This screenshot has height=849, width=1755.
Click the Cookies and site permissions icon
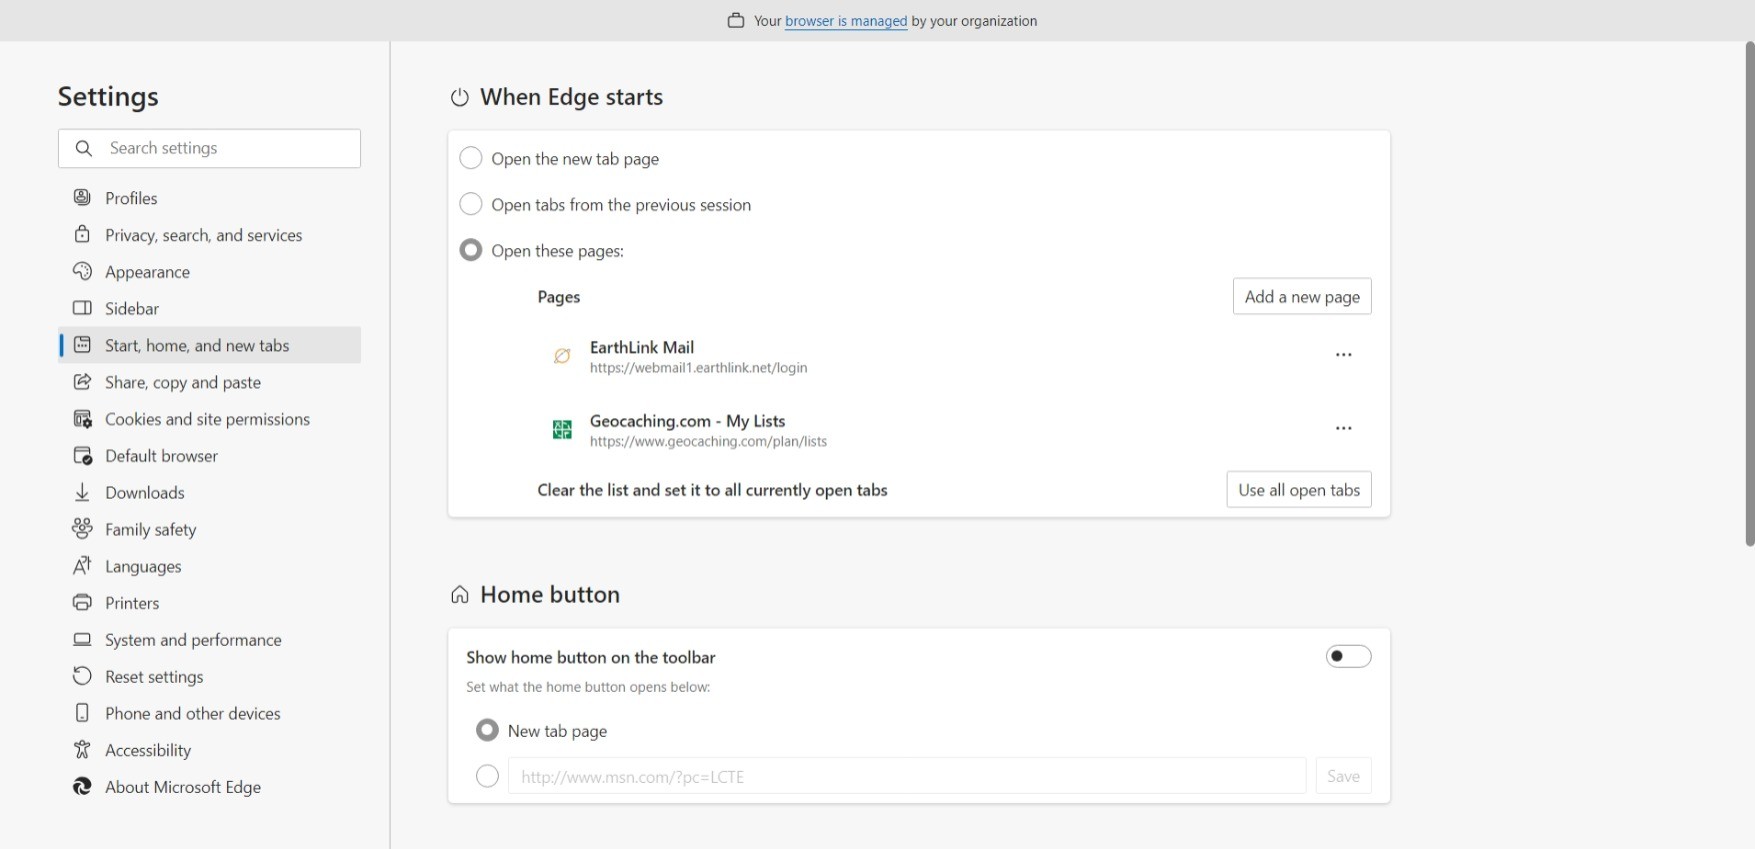click(82, 418)
